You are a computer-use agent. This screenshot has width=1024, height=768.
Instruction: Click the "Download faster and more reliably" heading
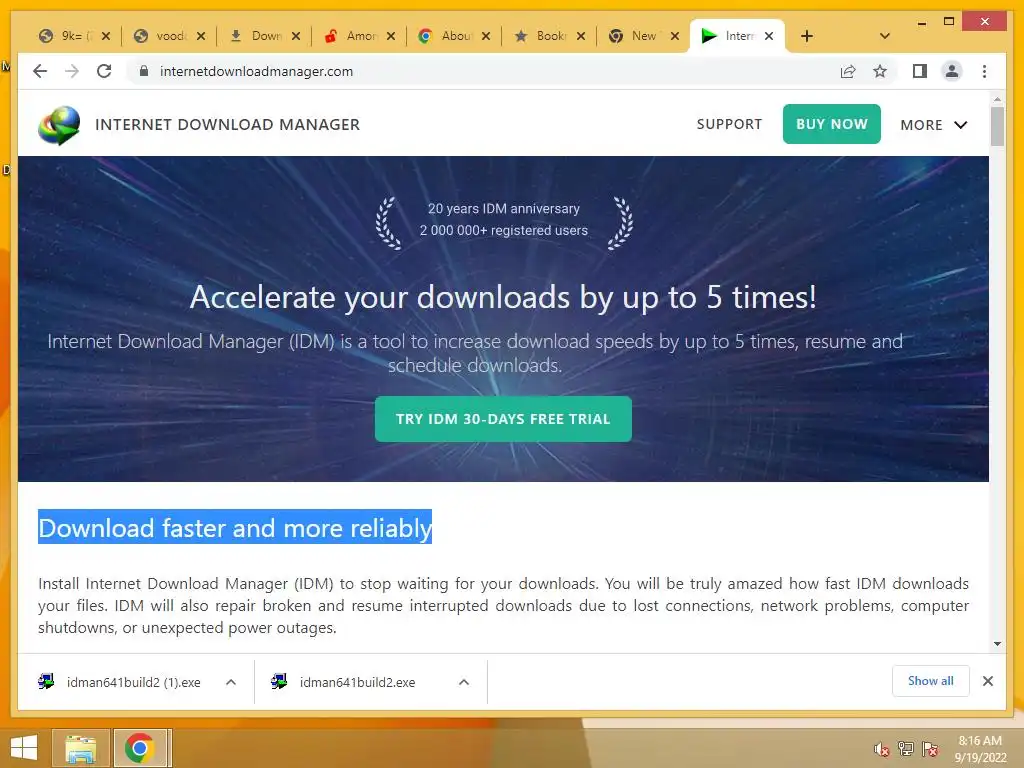point(235,527)
